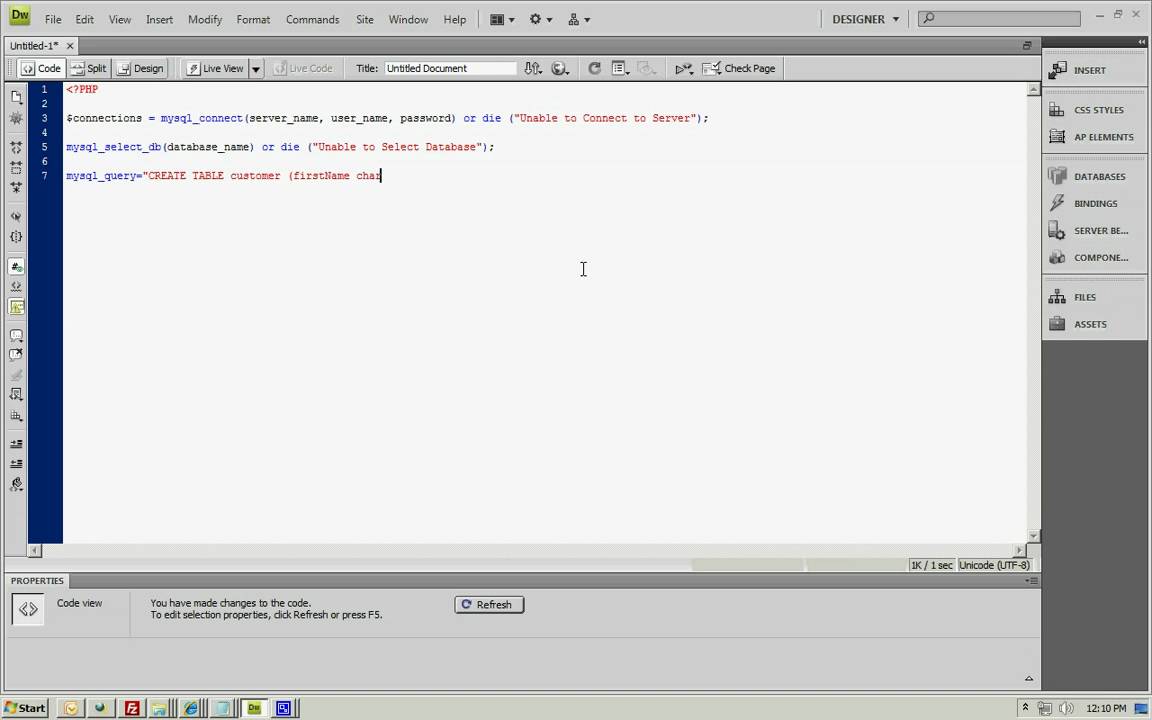The width and height of the screenshot is (1152, 720).
Task: Click the Collapse Full Tag icon
Action: pyautogui.click(x=16, y=148)
